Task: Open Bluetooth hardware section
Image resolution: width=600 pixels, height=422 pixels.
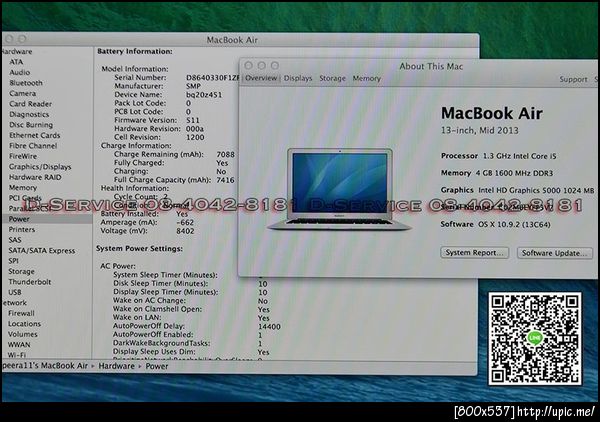Action: (26, 83)
